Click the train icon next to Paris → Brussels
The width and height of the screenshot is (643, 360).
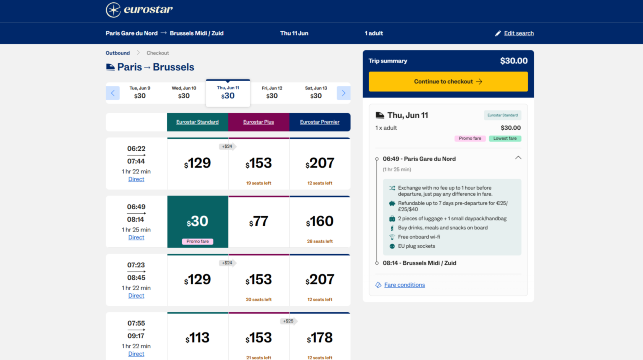tap(110, 67)
